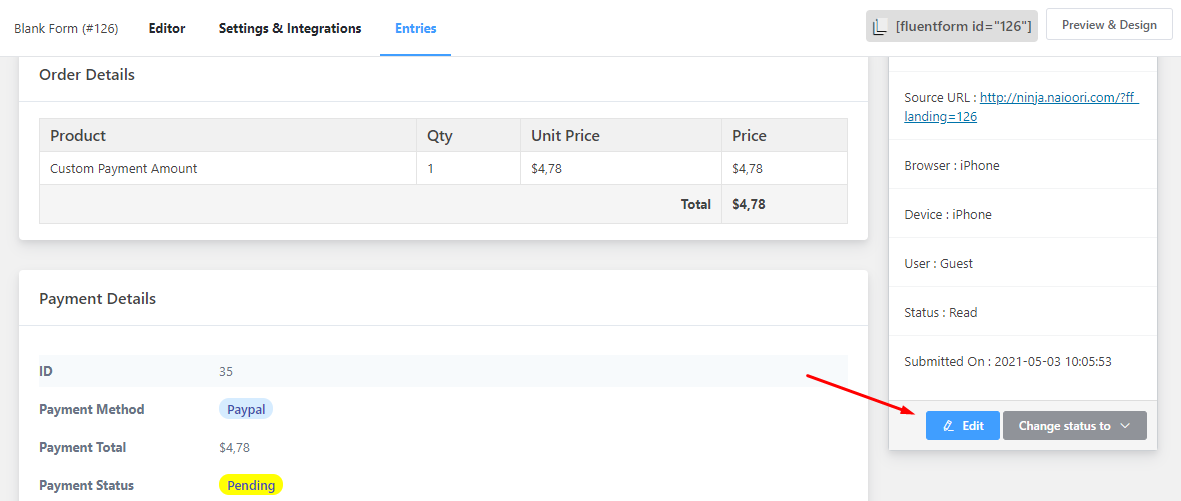The image size is (1181, 501).
Task: Open the Source URL link
Action: (x=1021, y=107)
